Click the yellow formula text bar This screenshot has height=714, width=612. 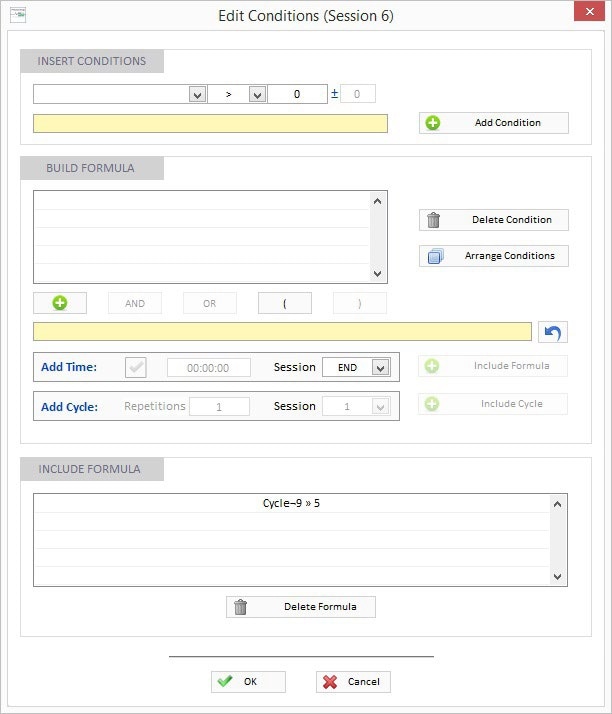click(282, 332)
